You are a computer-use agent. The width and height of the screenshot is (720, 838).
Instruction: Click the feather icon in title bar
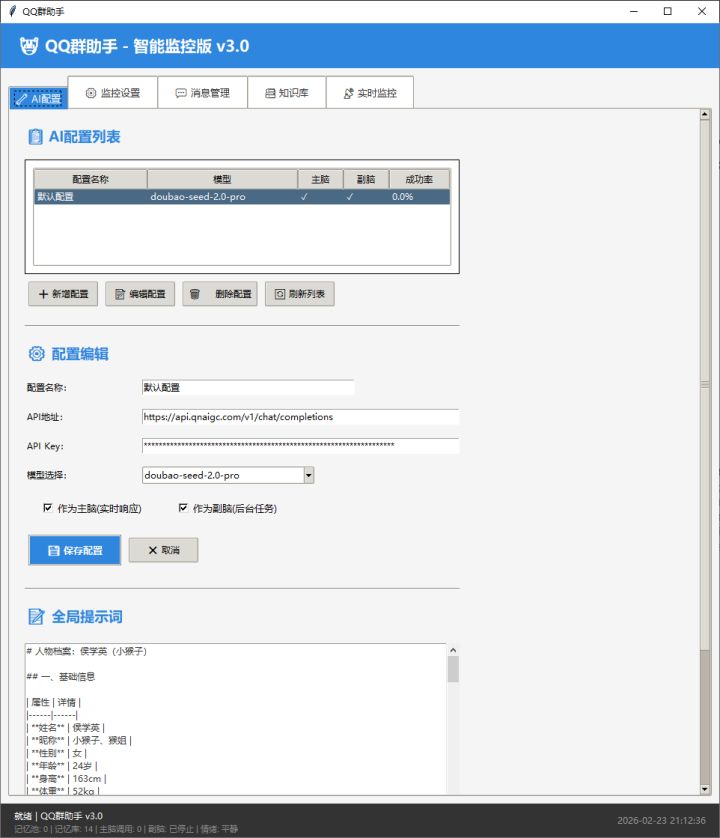(13, 11)
